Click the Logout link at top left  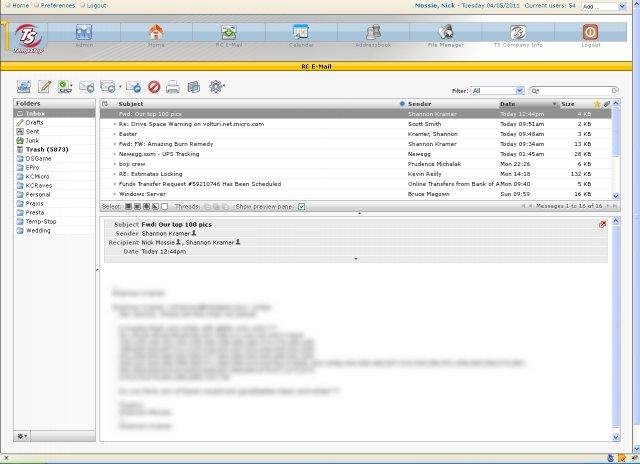96,5
